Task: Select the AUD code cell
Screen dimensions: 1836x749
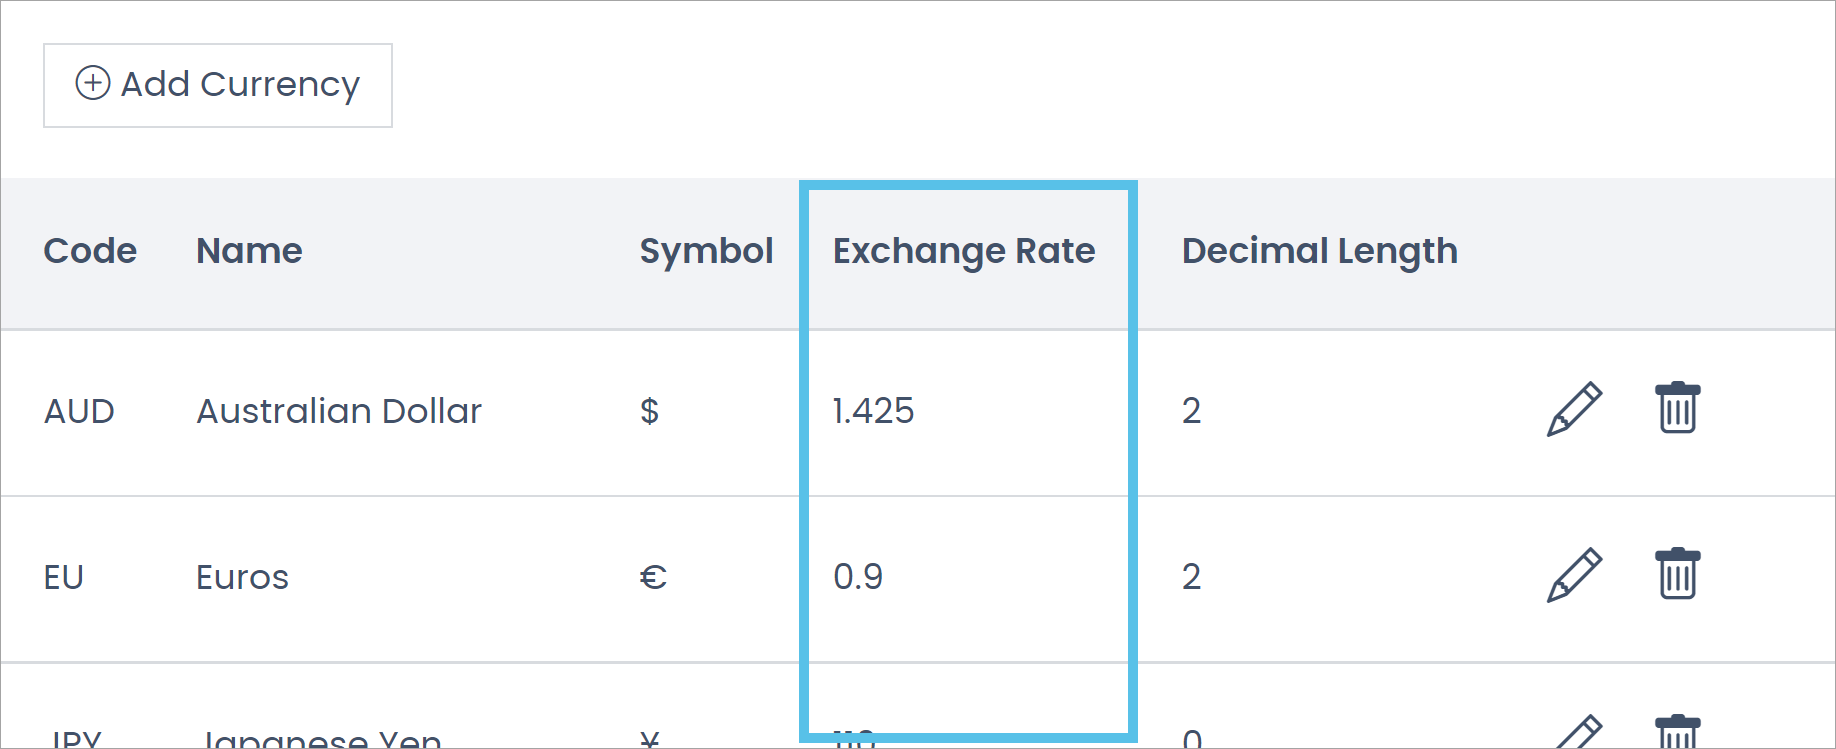Action: (79, 410)
